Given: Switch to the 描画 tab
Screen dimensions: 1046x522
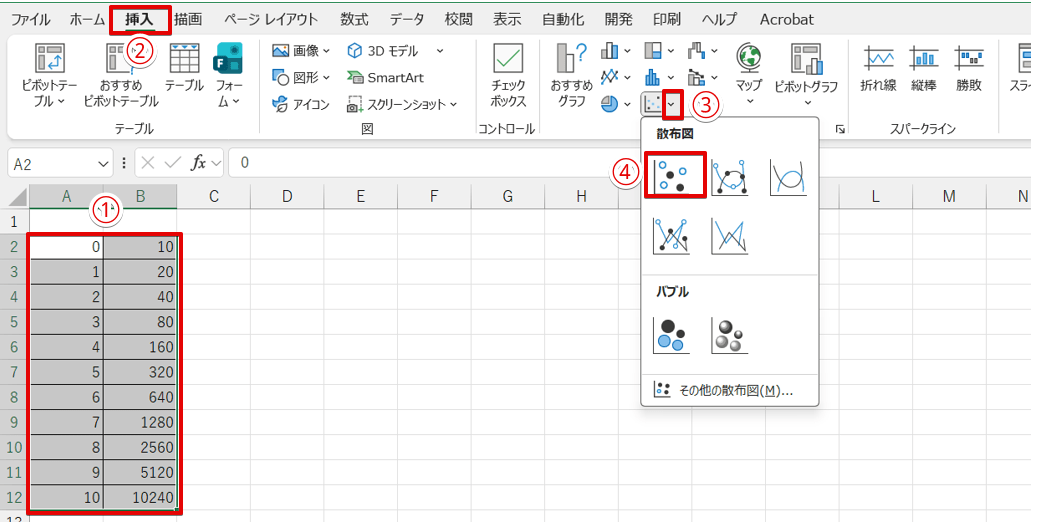Looking at the screenshot, I should (188, 19).
